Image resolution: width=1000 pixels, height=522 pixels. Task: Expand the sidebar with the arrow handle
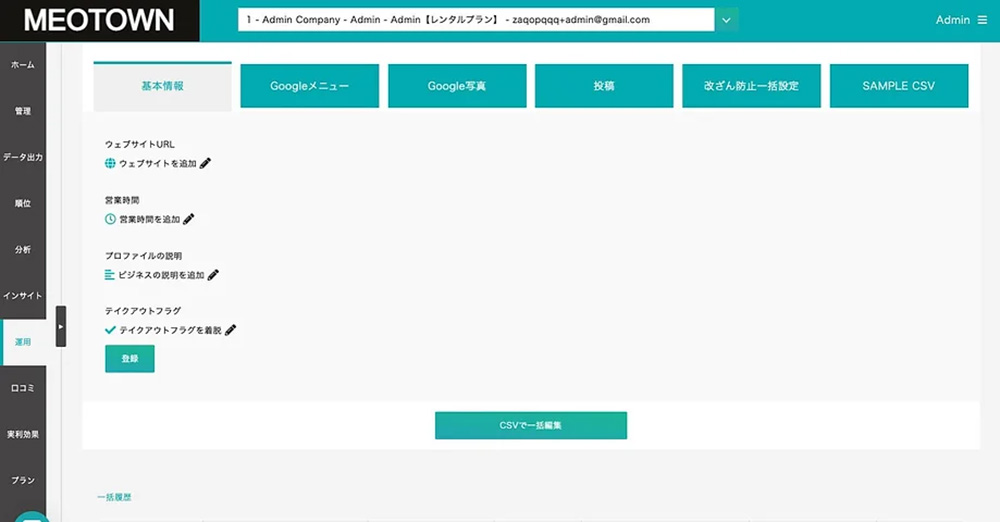(x=61, y=326)
